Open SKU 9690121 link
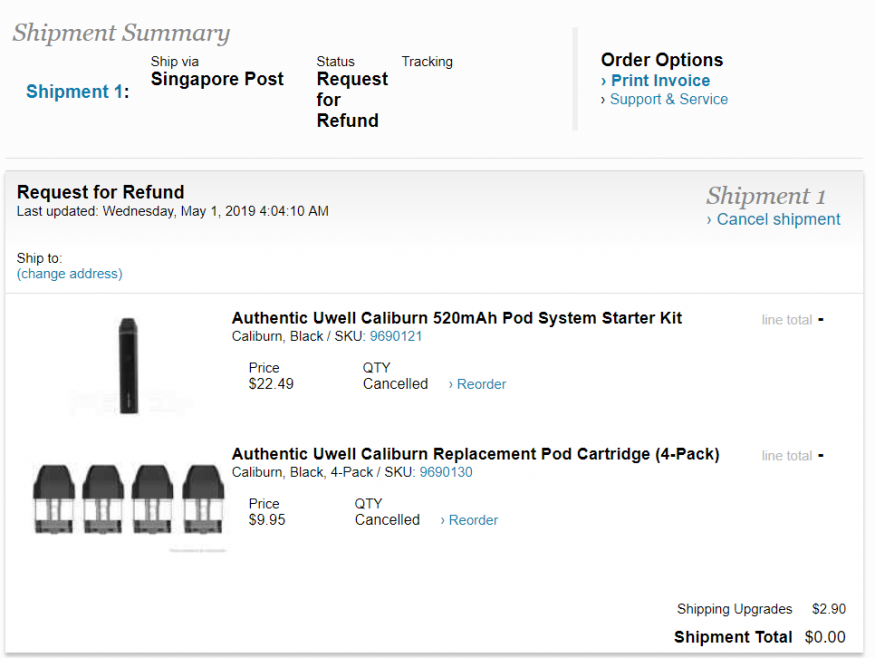875x658 pixels. 396,336
